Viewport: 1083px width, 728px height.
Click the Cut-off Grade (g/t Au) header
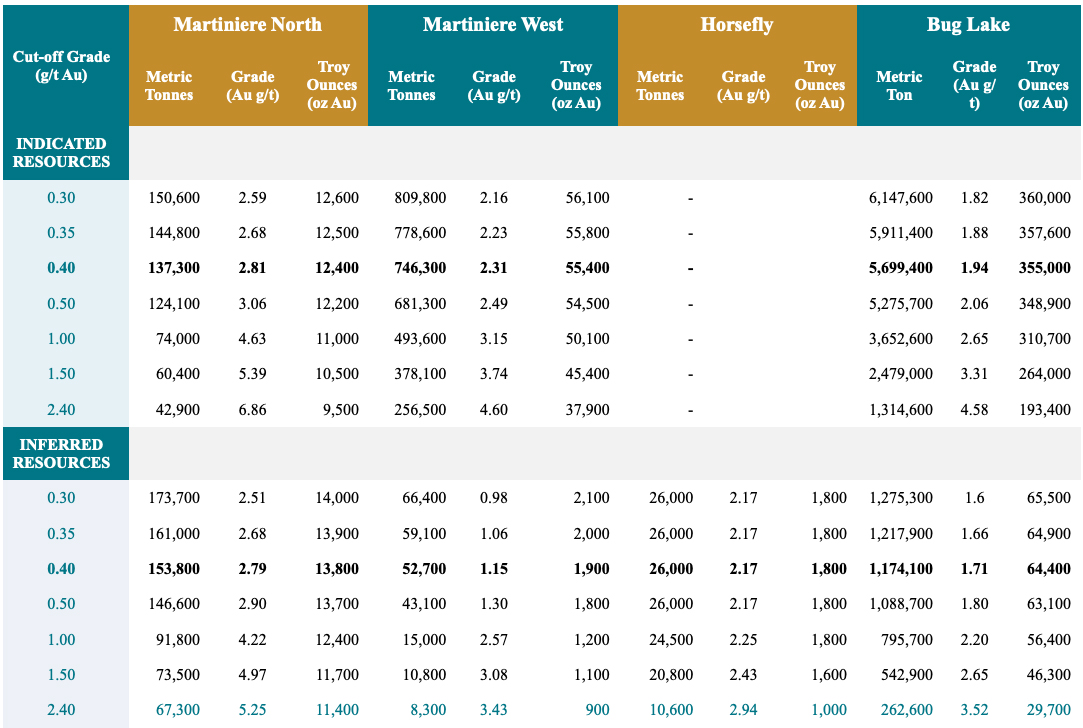(61, 66)
